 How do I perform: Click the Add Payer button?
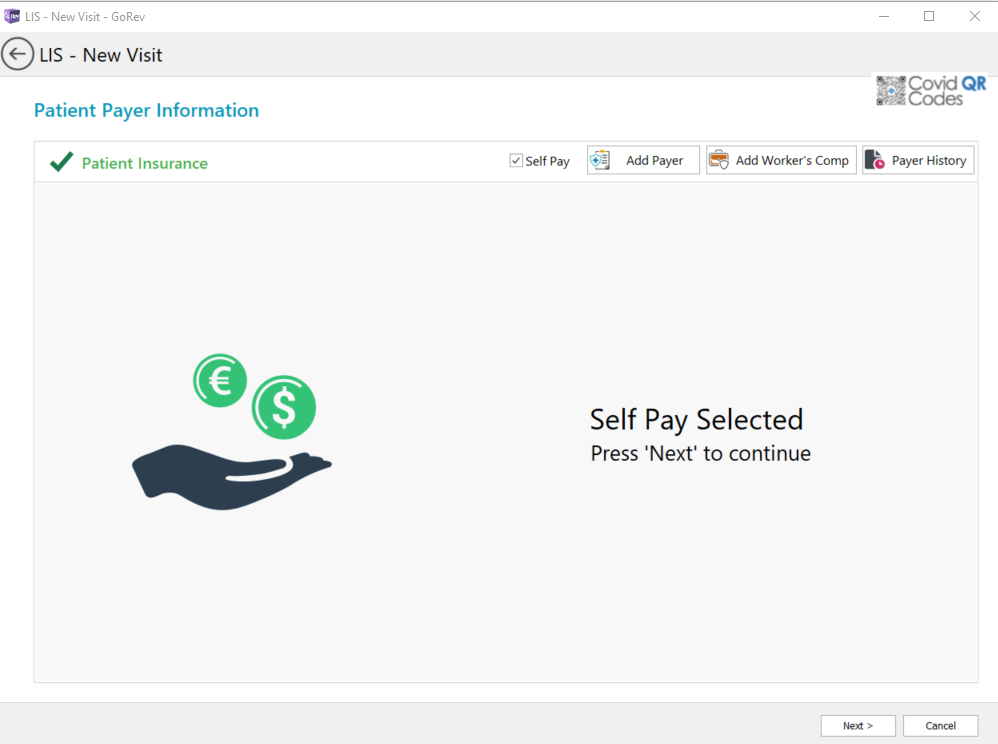(643, 160)
